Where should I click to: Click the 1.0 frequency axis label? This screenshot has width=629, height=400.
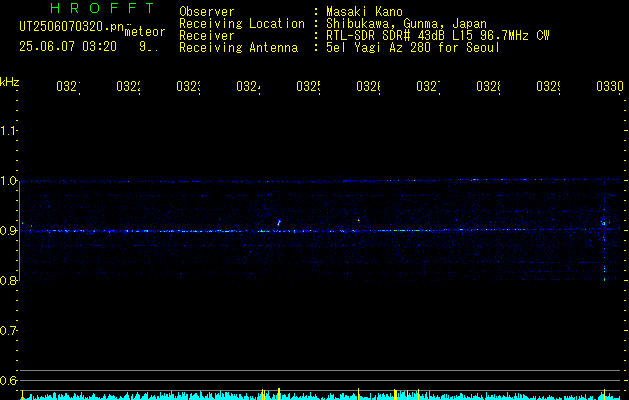coord(8,181)
